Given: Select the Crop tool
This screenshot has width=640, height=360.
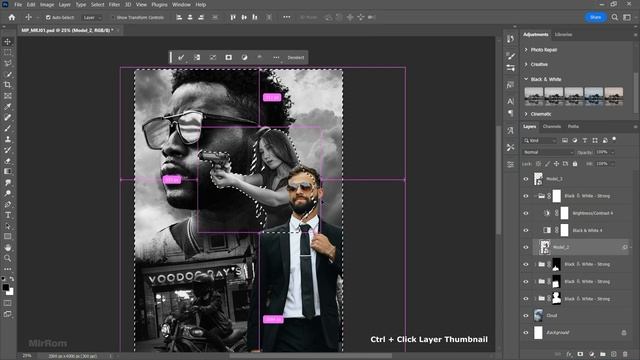Looking at the screenshot, I should click(7, 85).
